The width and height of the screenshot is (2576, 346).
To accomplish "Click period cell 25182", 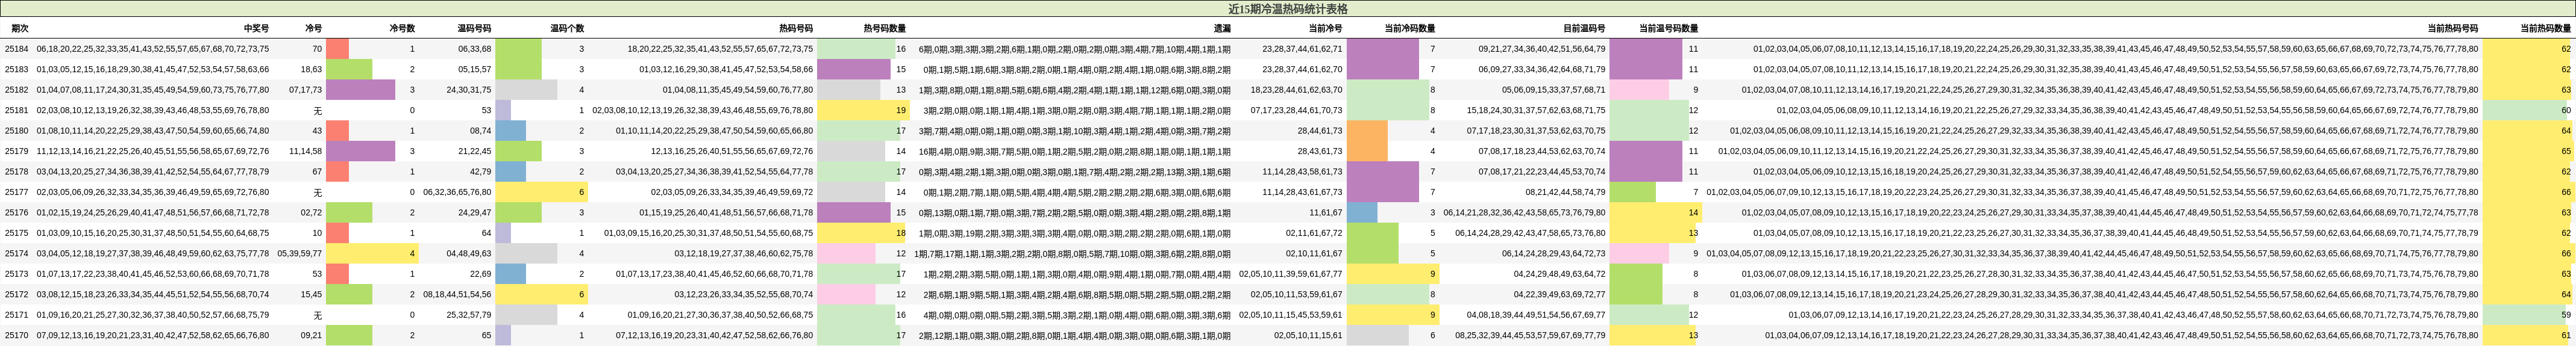I will [17, 90].
